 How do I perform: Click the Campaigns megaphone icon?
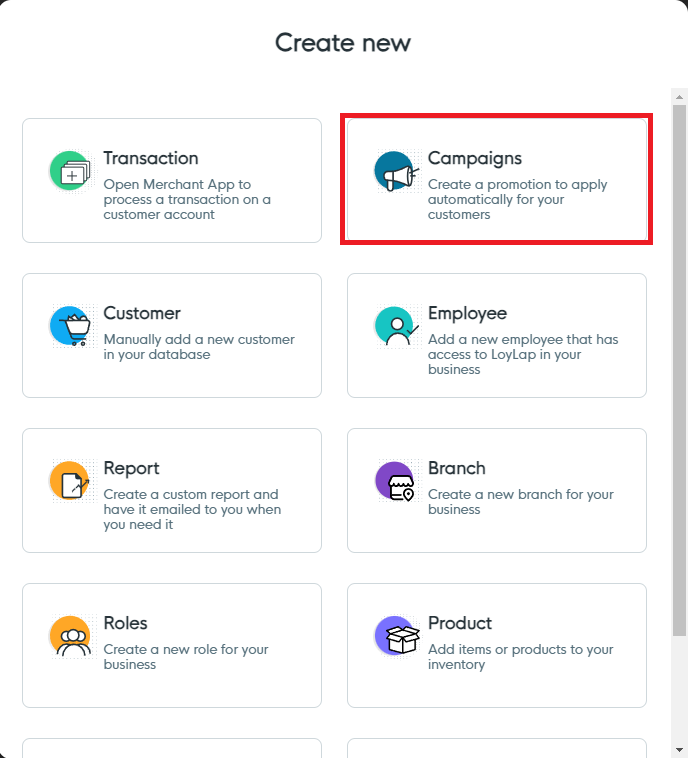394,171
